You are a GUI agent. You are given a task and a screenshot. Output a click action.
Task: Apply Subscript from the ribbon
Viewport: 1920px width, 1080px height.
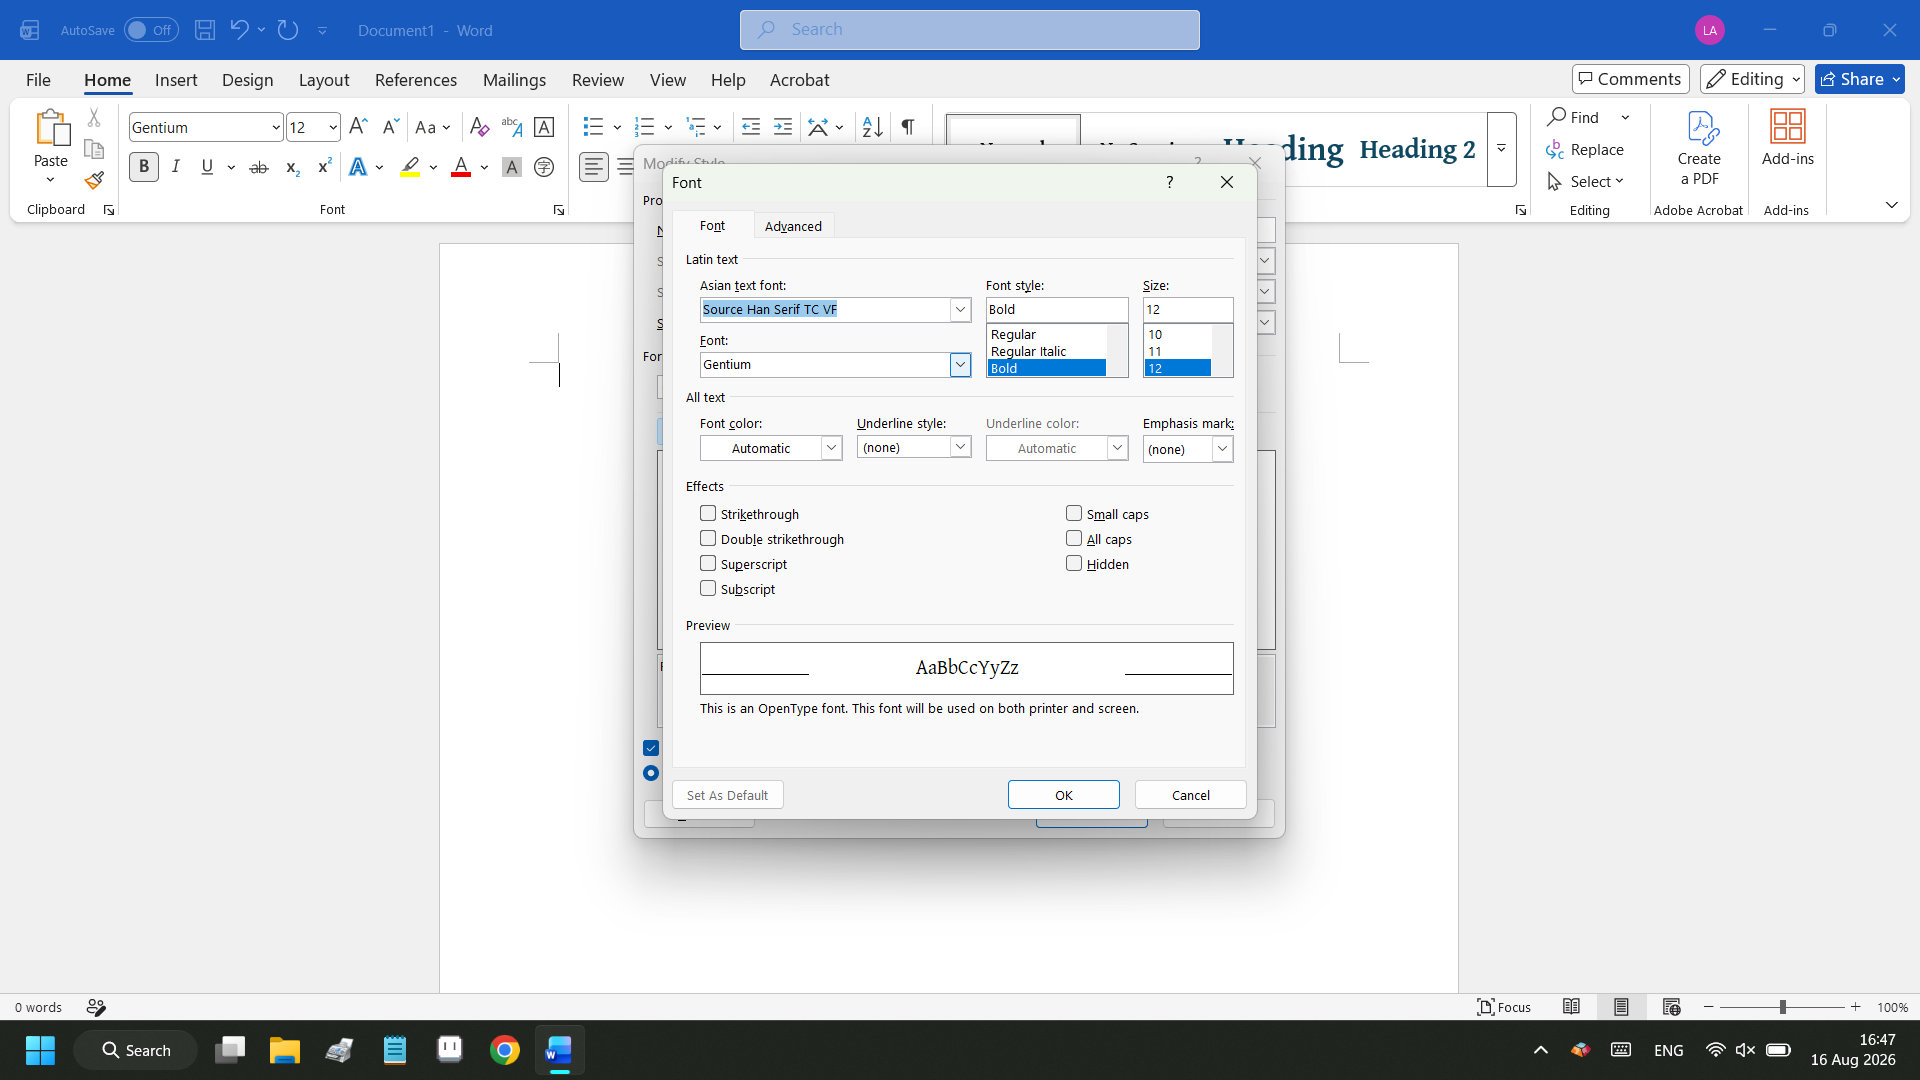pos(292,167)
